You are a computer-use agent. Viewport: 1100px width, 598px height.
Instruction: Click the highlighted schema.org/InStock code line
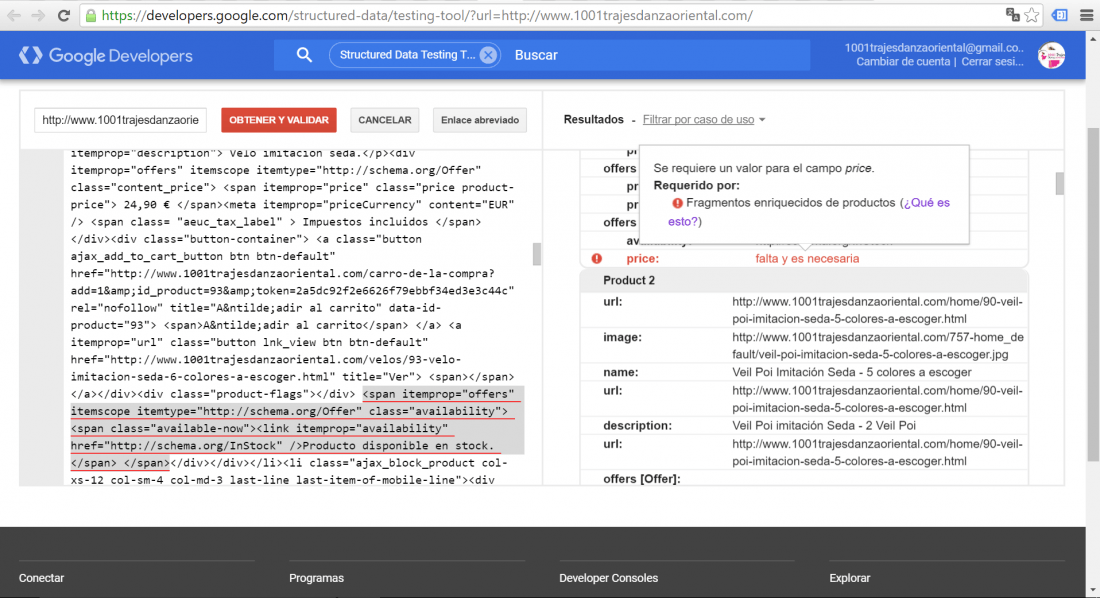283,446
